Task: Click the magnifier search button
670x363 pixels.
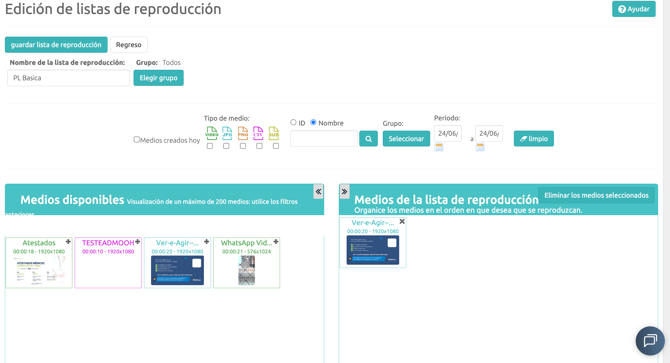Action: click(x=368, y=139)
